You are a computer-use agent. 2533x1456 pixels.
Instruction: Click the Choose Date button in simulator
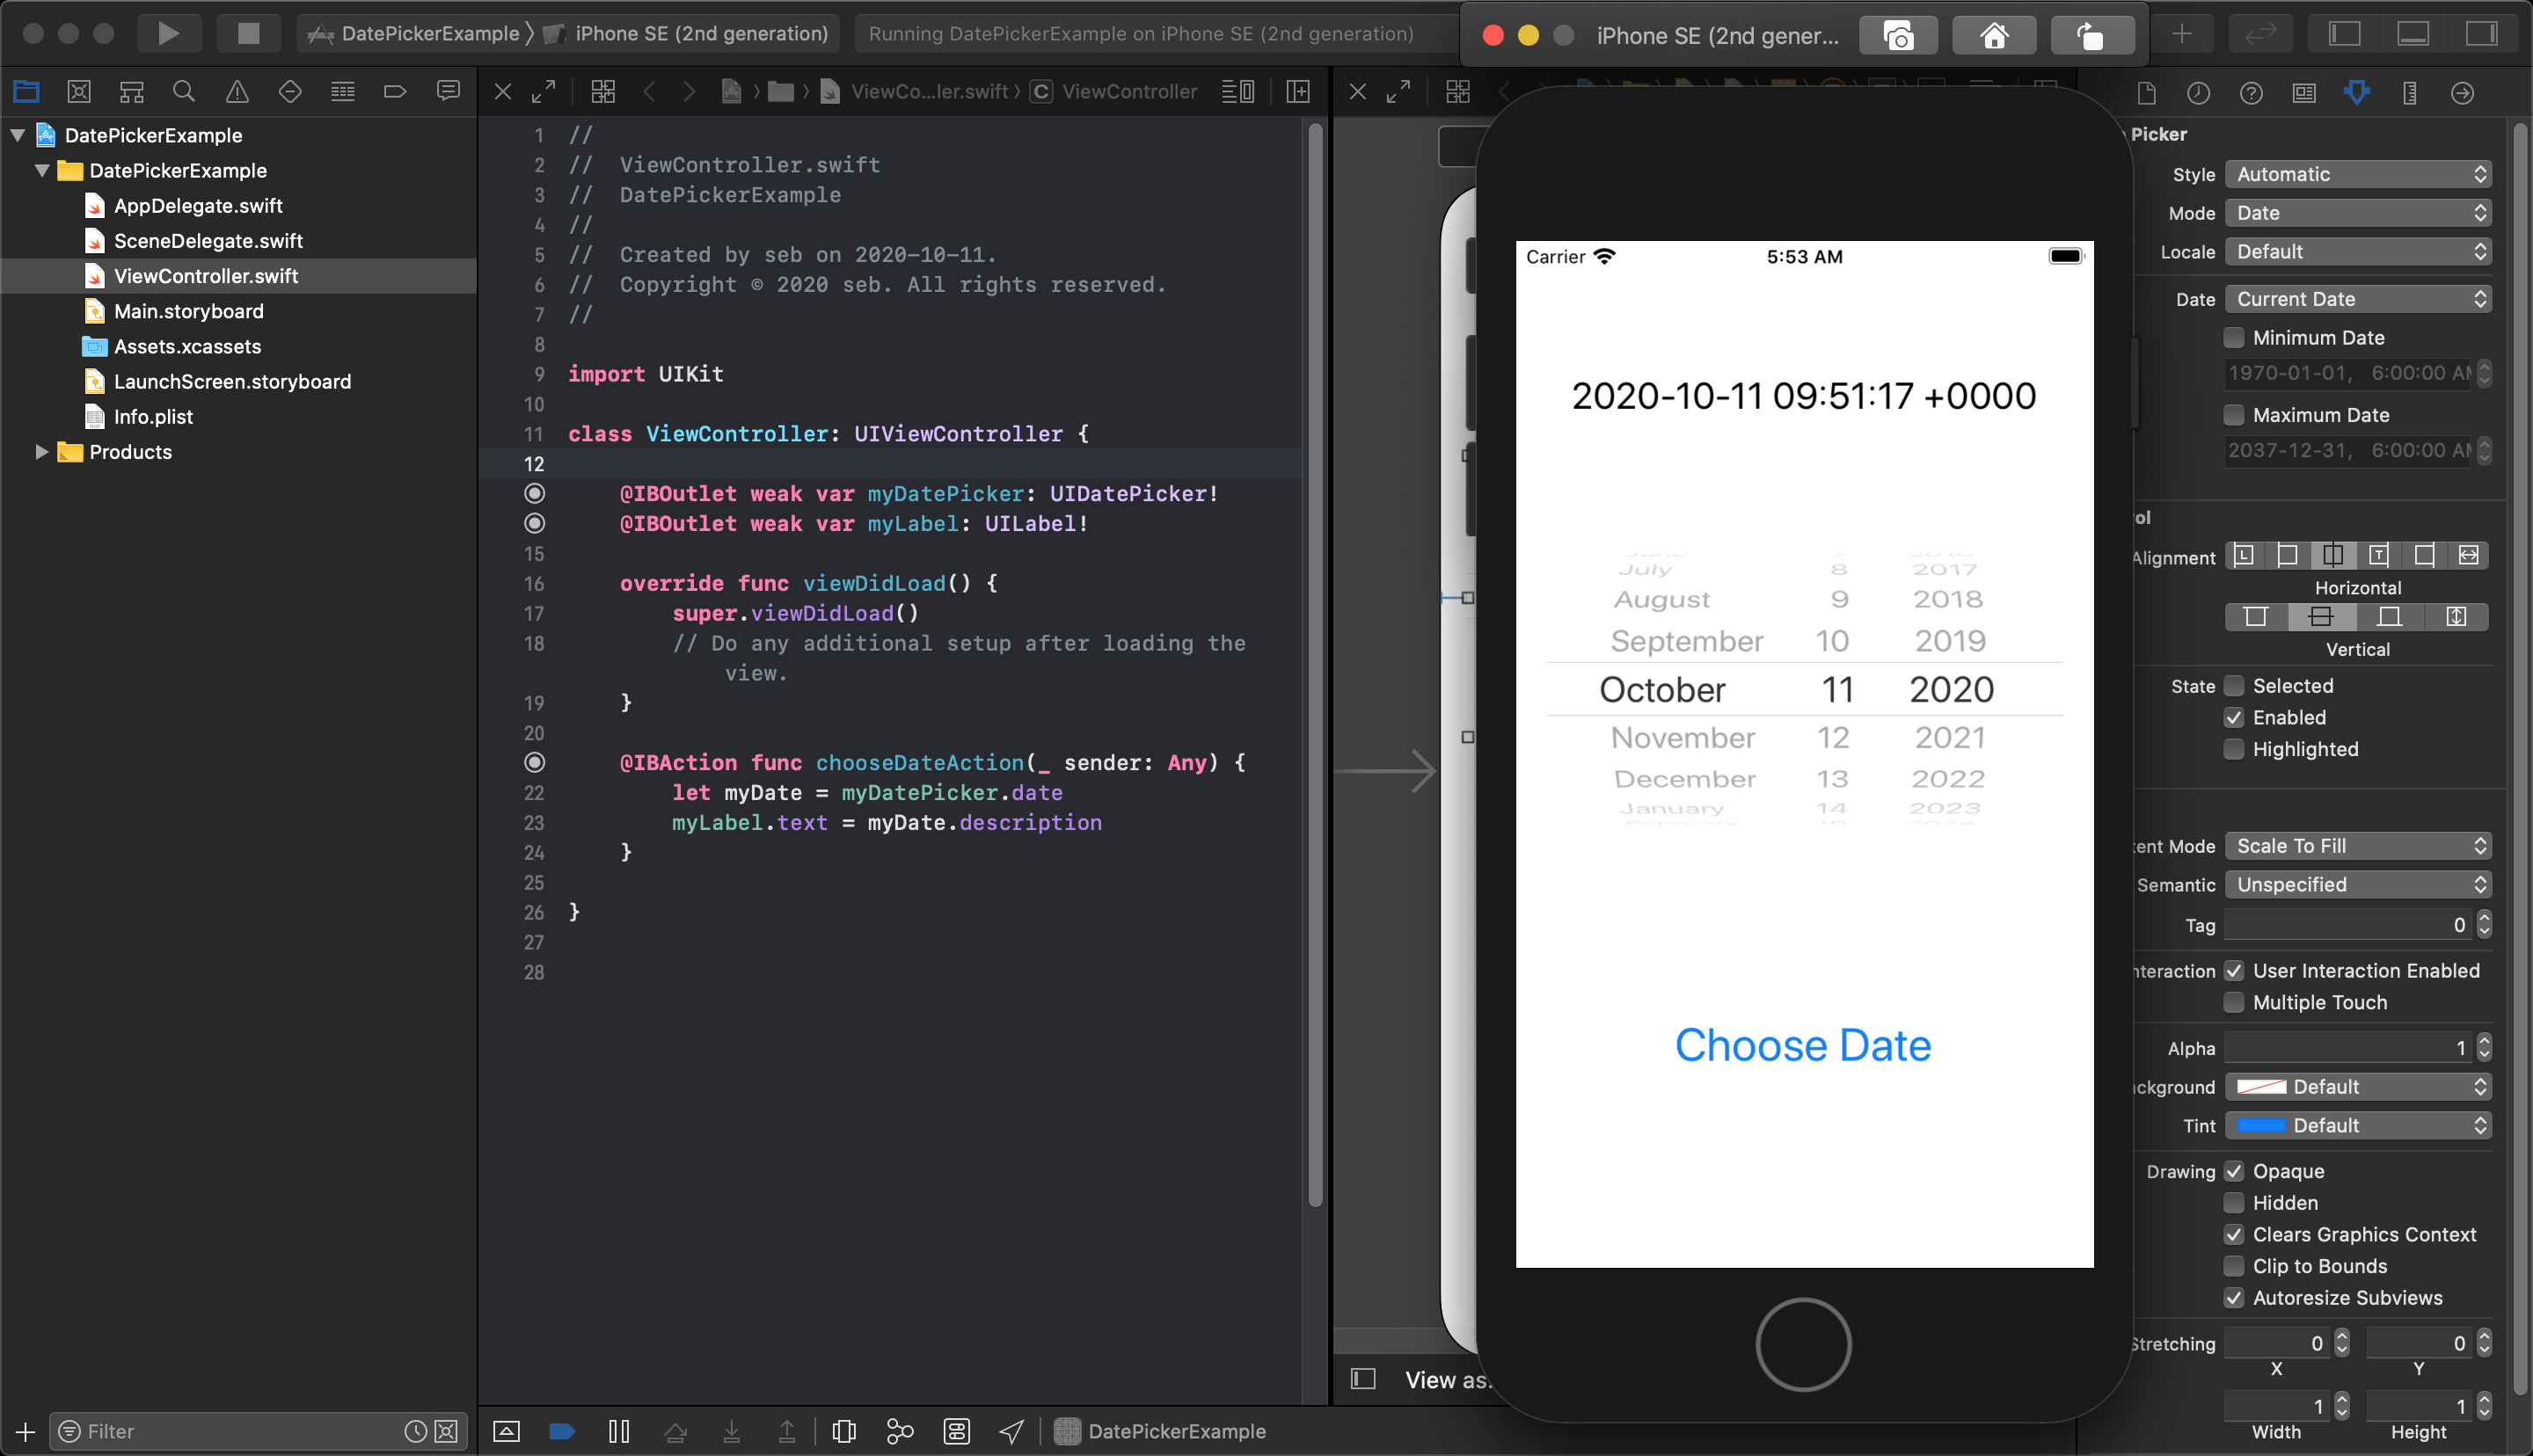(1802, 1044)
